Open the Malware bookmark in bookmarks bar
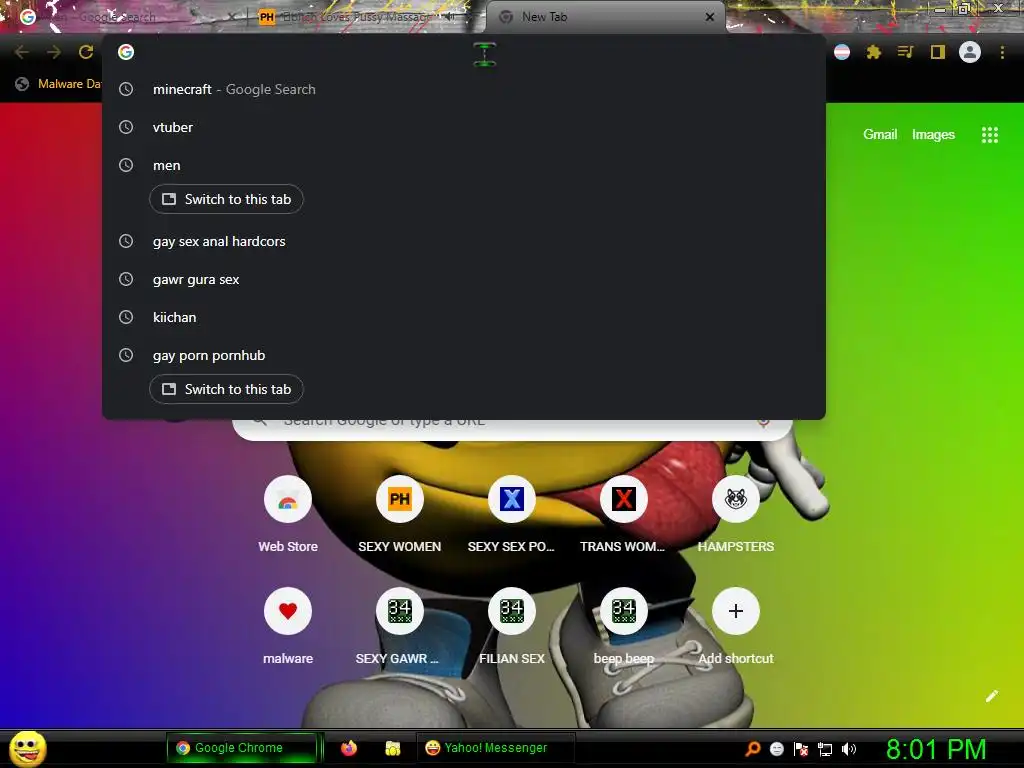 59,84
